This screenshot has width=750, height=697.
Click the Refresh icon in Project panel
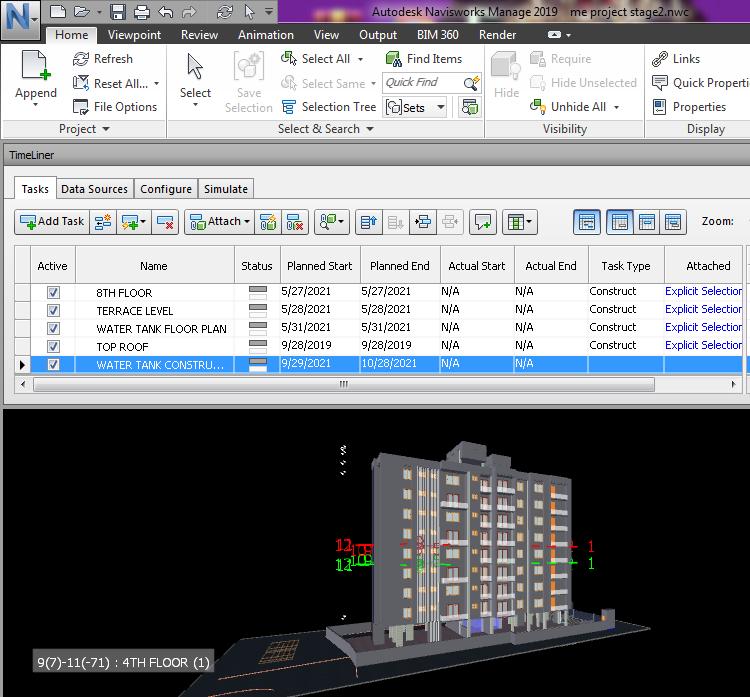(81, 59)
